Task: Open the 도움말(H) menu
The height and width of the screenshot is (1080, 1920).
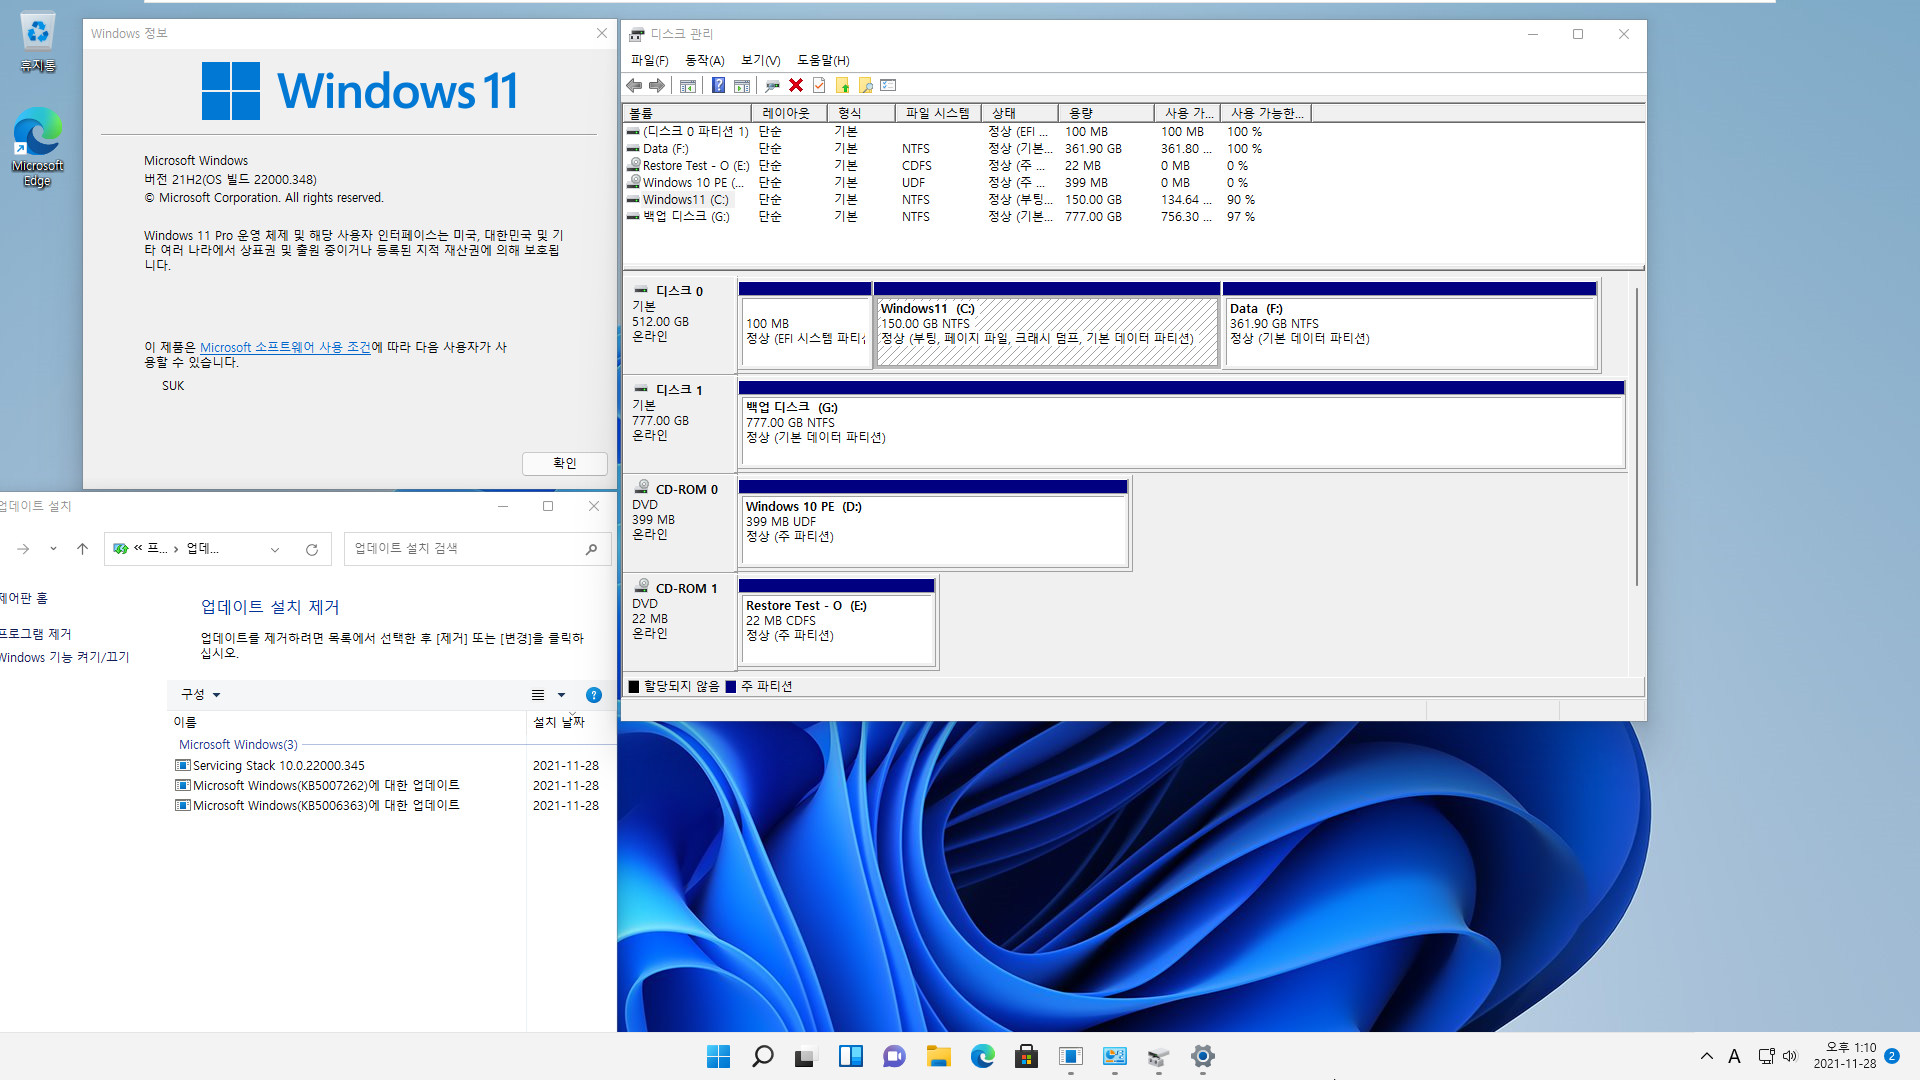Action: click(x=823, y=61)
